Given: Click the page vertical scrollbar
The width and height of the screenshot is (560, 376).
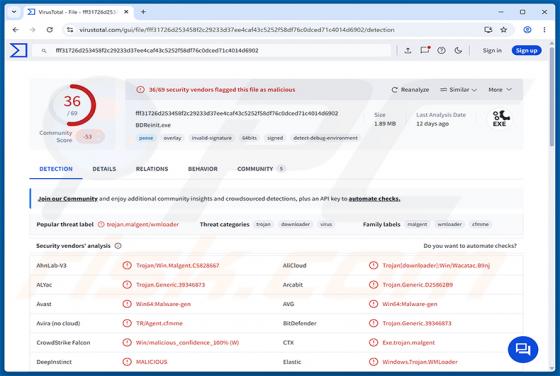Looking at the screenshot, I should point(552,96).
